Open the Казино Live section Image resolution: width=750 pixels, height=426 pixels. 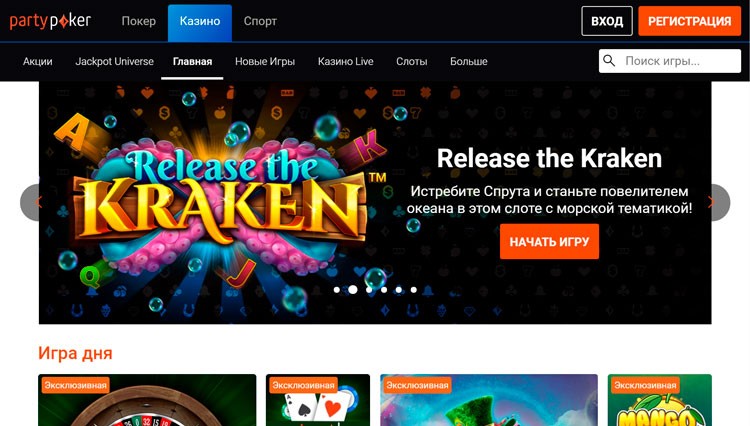(345, 61)
